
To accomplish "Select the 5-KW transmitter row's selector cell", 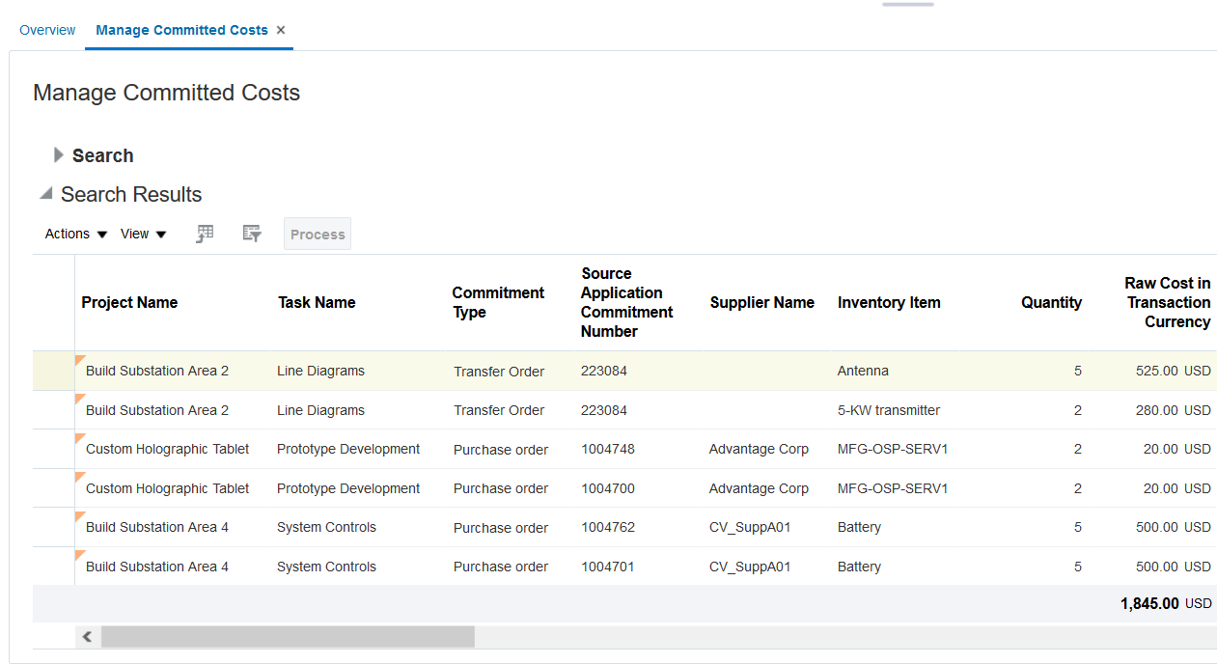I will click(x=53, y=410).
